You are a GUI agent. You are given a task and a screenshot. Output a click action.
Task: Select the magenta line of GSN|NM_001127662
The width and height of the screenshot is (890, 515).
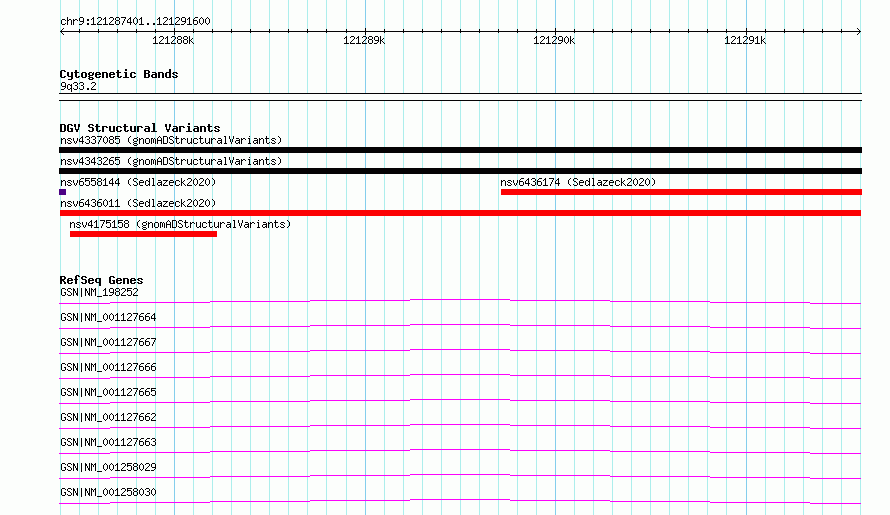tap(460, 426)
